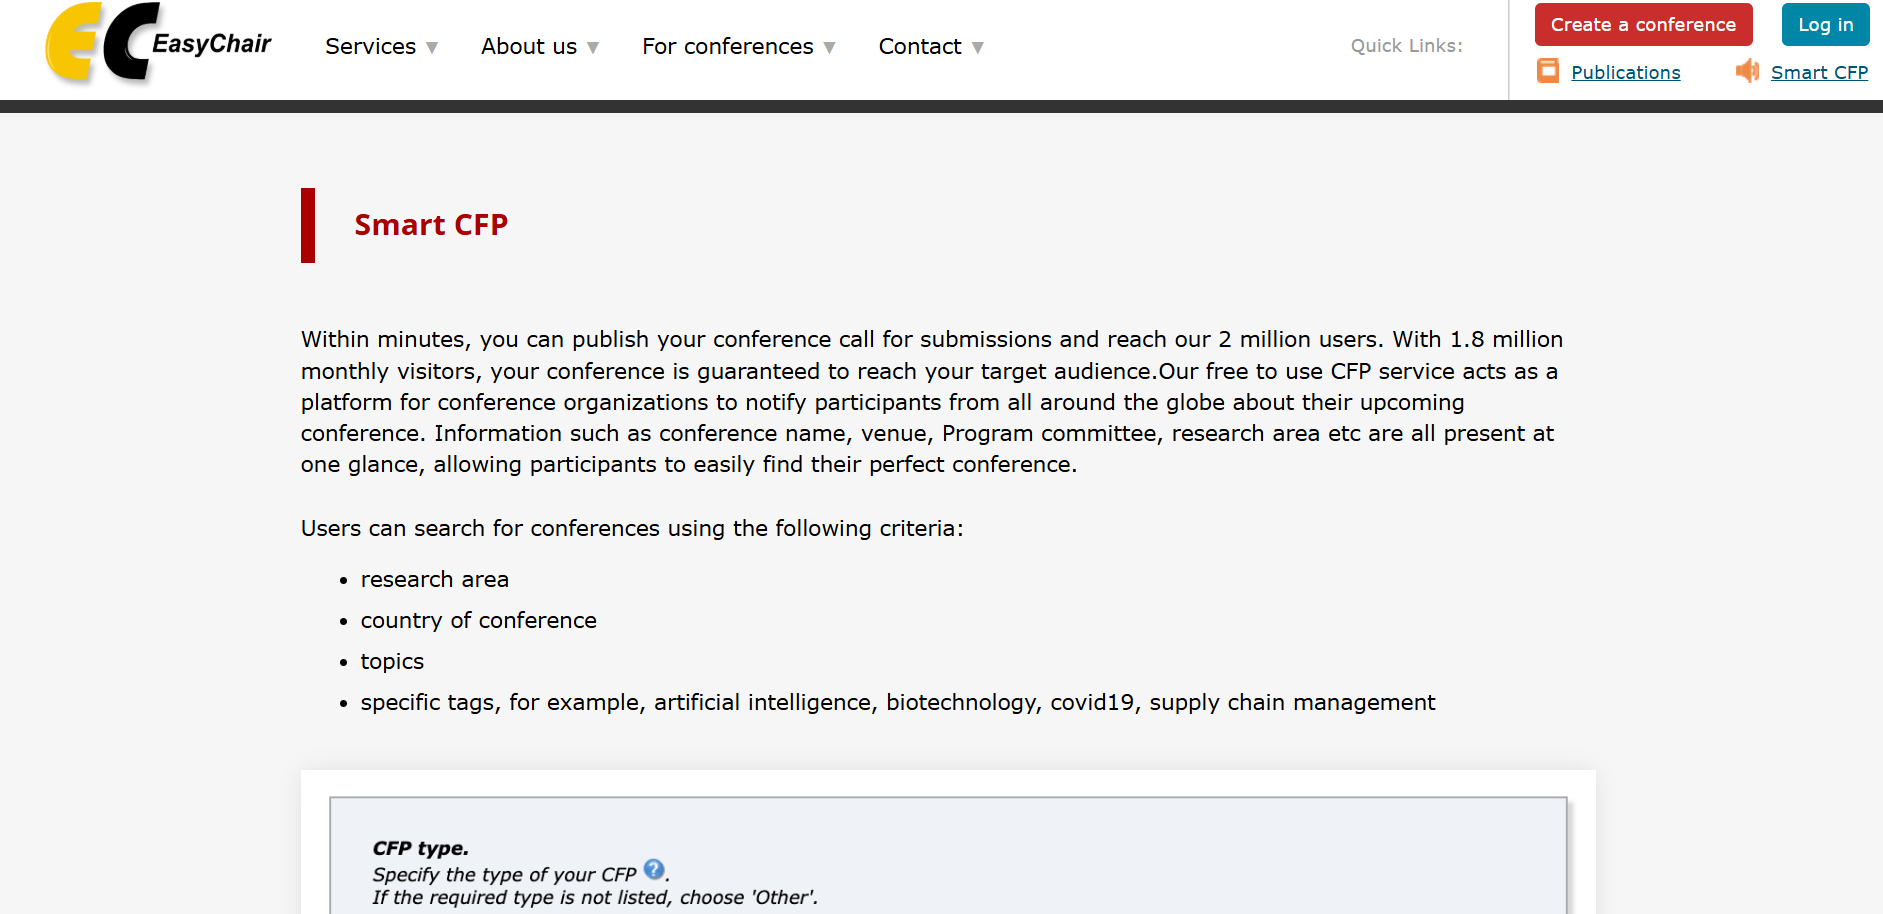1883x914 pixels.
Task: Expand the Services dropdown arrow
Action: click(x=432, y=48)
